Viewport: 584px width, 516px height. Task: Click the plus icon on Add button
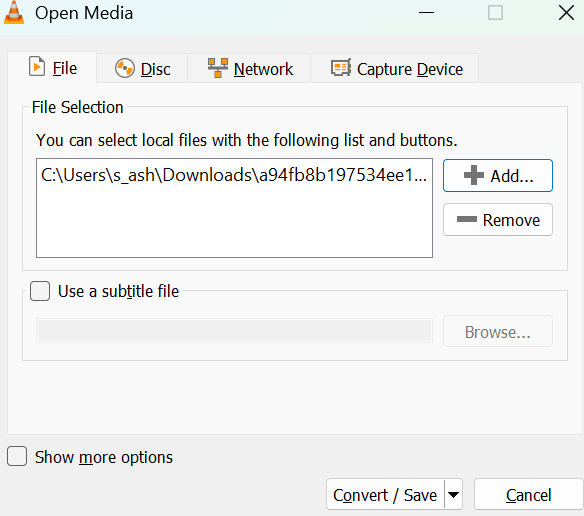click(x=474, y=175)
